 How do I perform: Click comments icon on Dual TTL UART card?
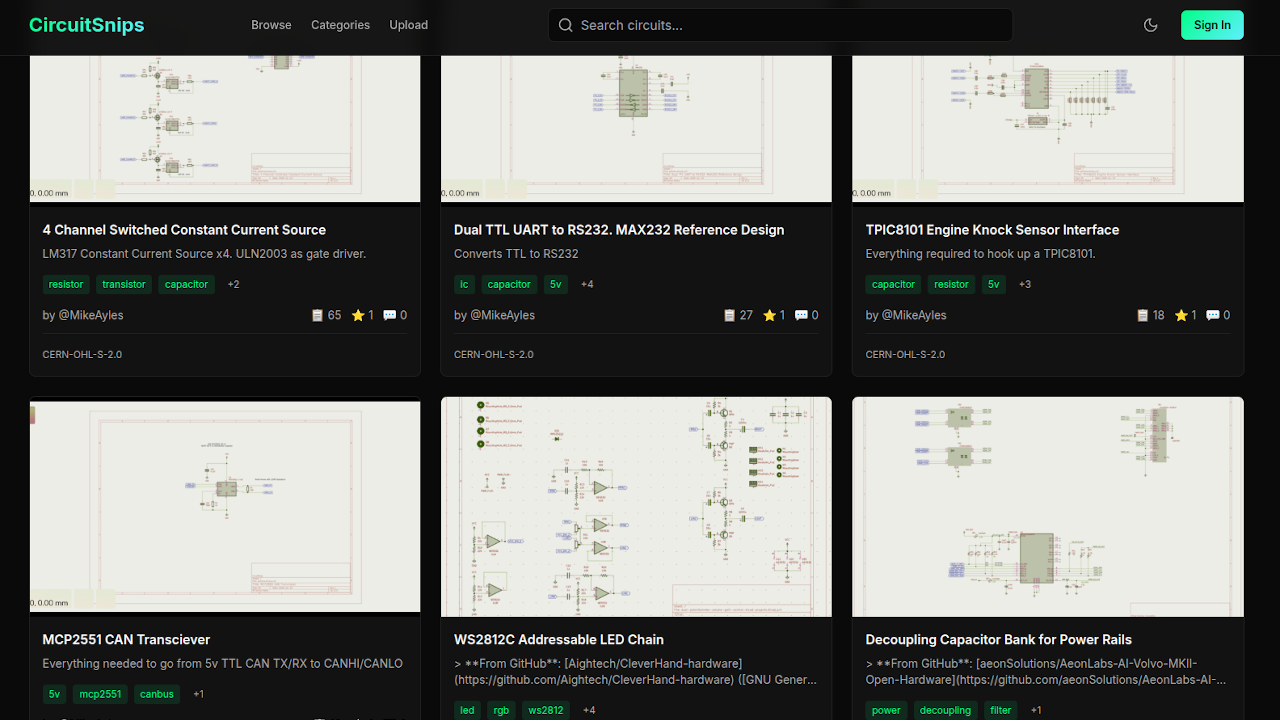coord(801,315)
